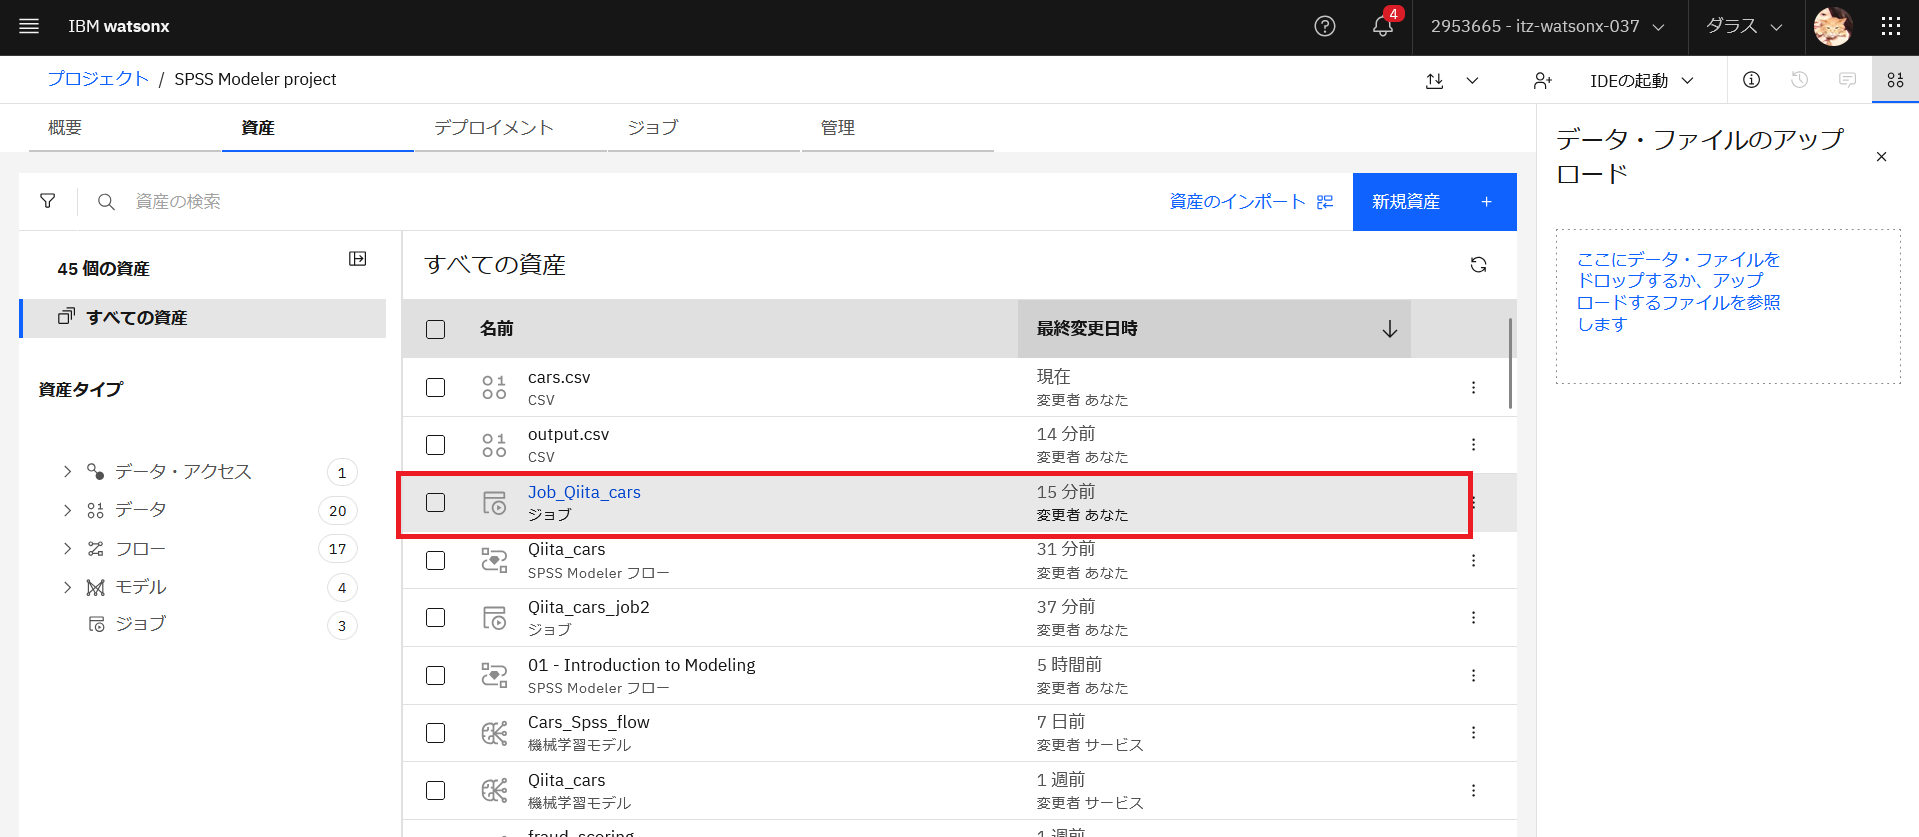Viewport: 1919px width, 837px height.
Task: Click the Job_Qiita_cars job icon
Action: (x=494, y=502)
